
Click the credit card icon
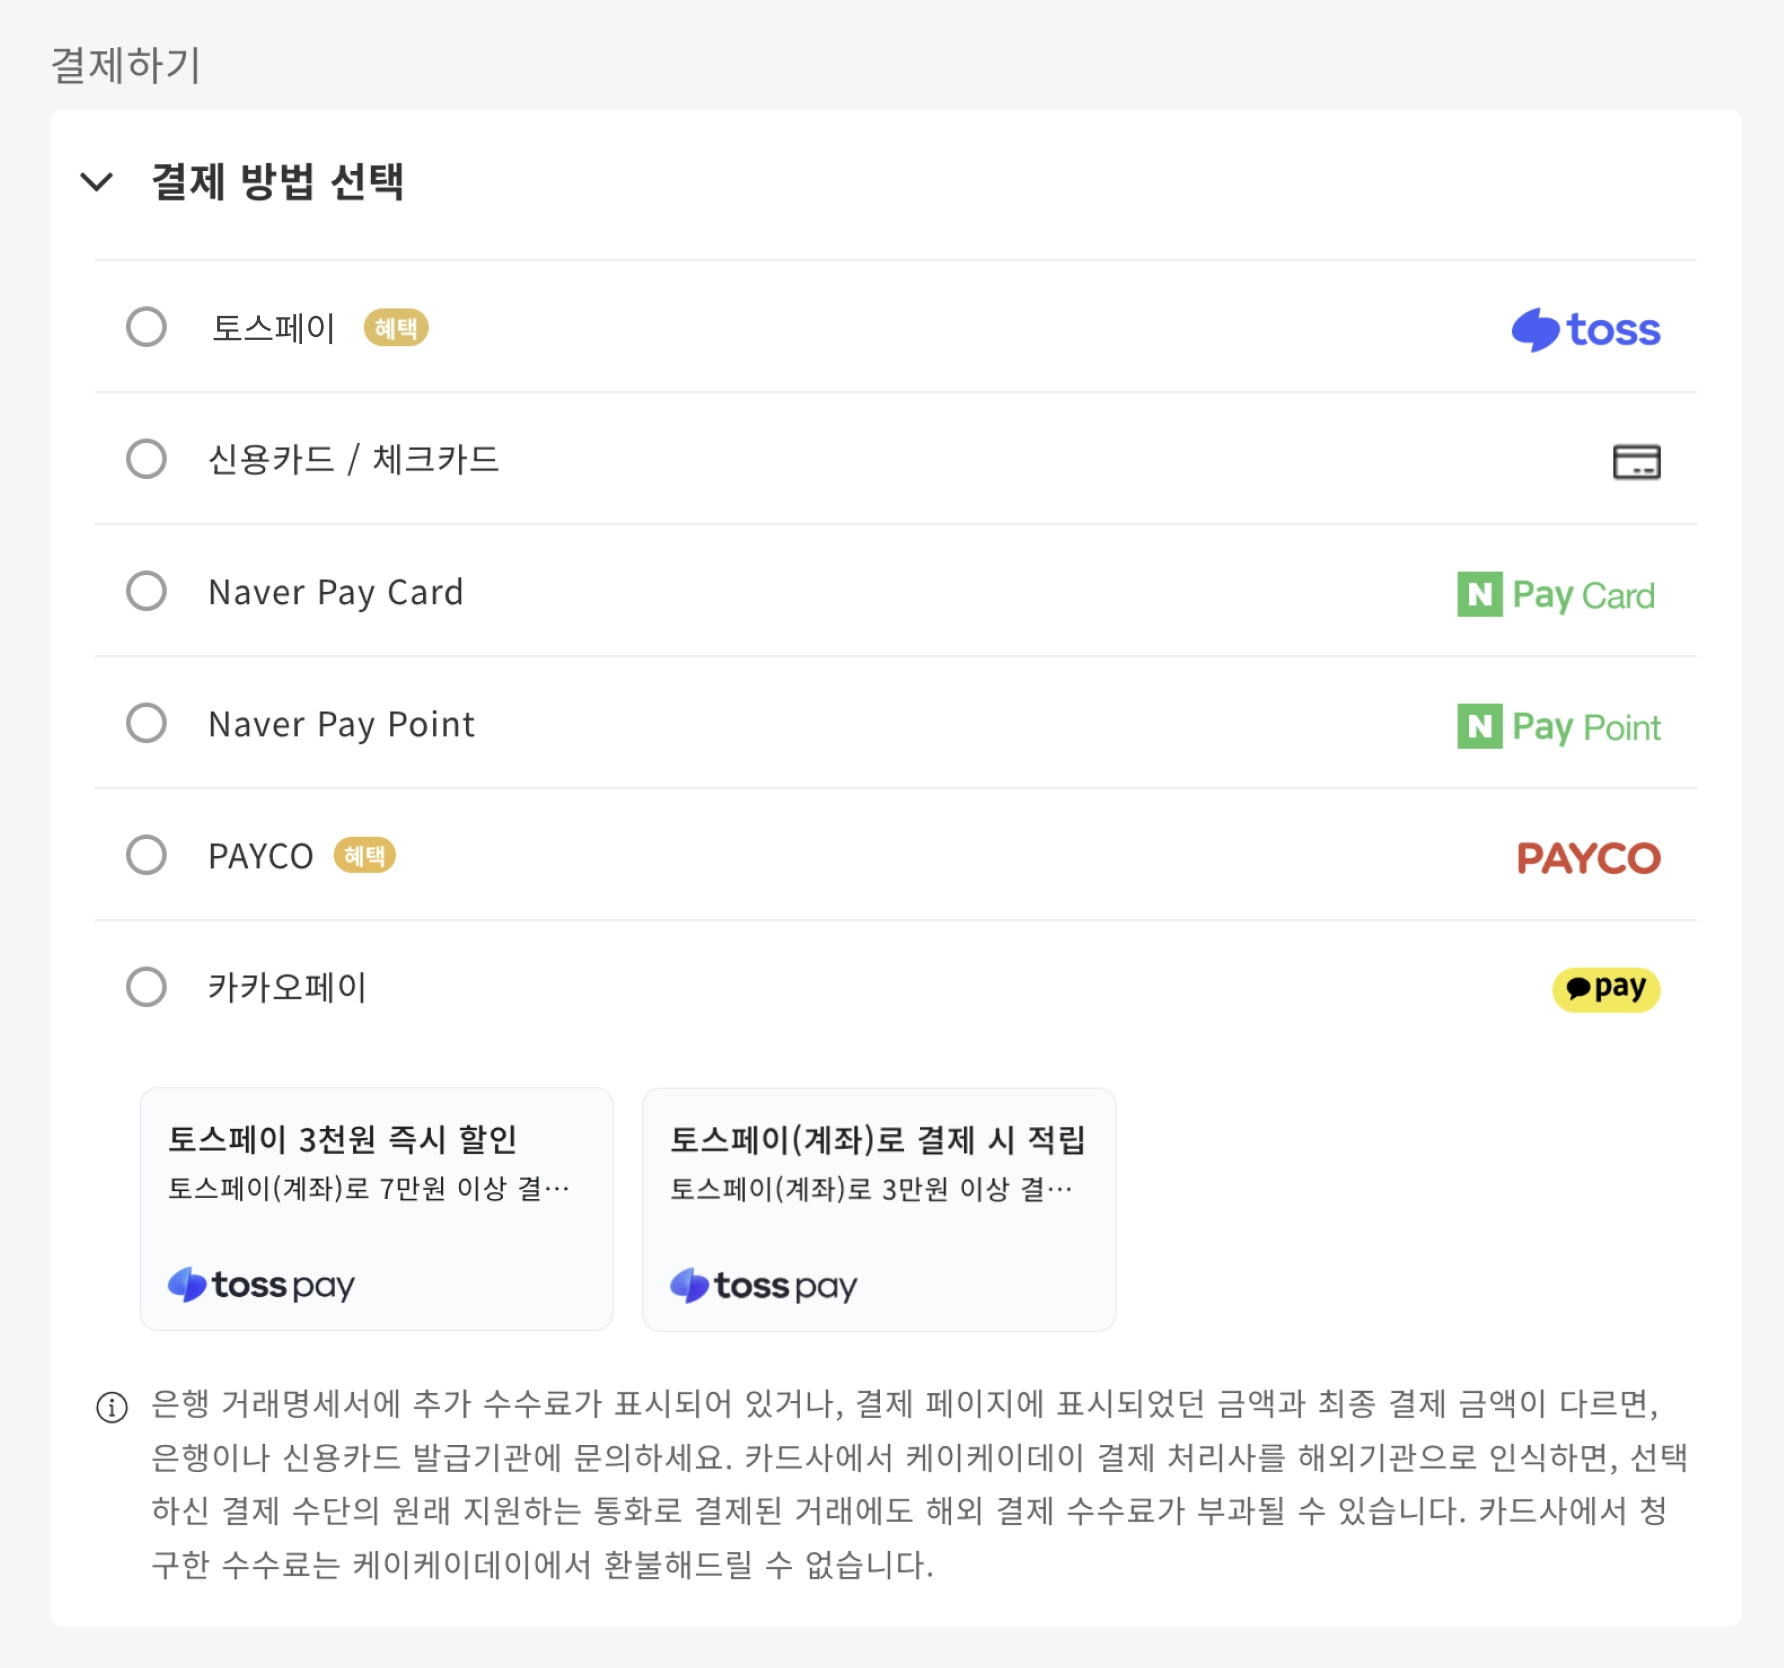pos(1636,462)
